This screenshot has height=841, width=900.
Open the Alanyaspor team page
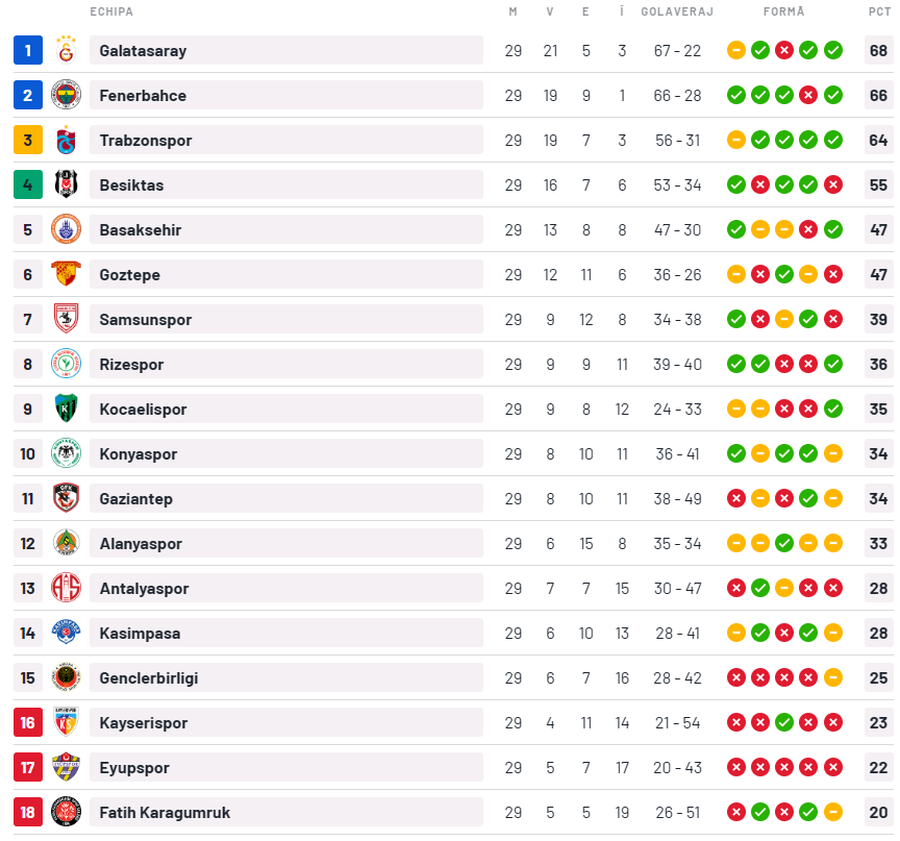(140, 544)
